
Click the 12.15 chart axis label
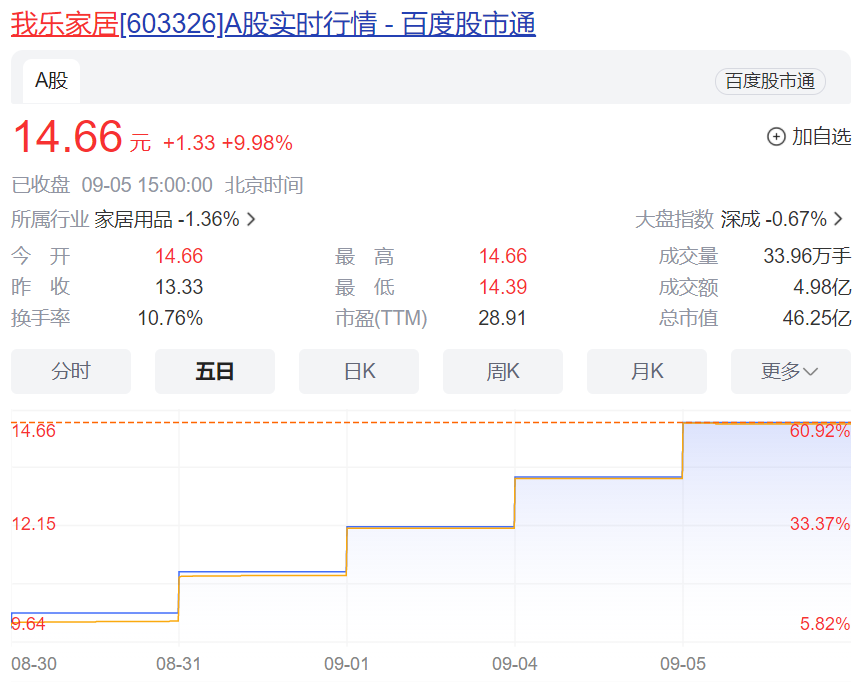[x=34, y=524]
